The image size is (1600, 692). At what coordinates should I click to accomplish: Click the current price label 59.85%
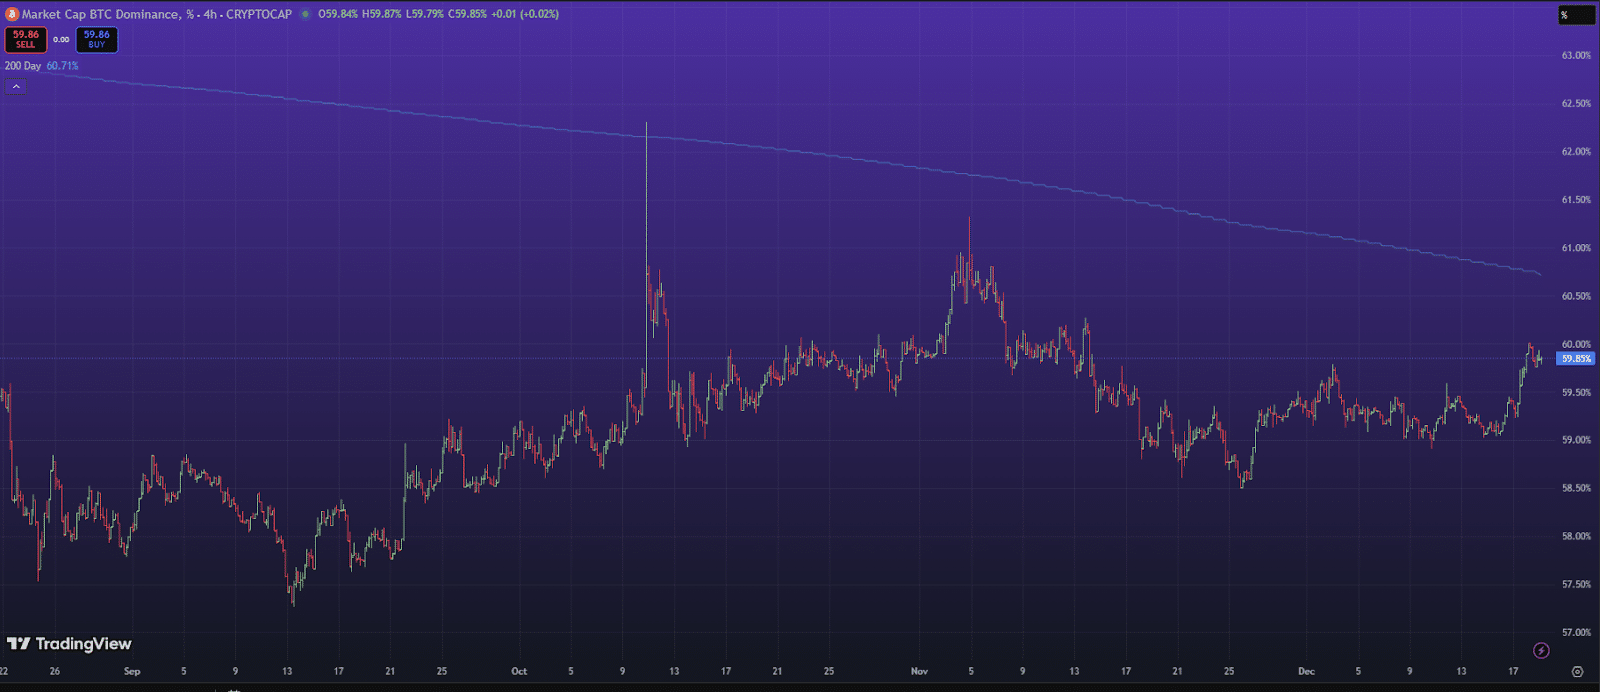point(1576,358)
